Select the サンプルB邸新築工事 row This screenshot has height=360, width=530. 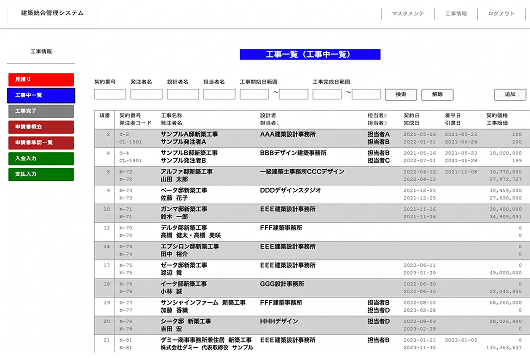point(312,157)
